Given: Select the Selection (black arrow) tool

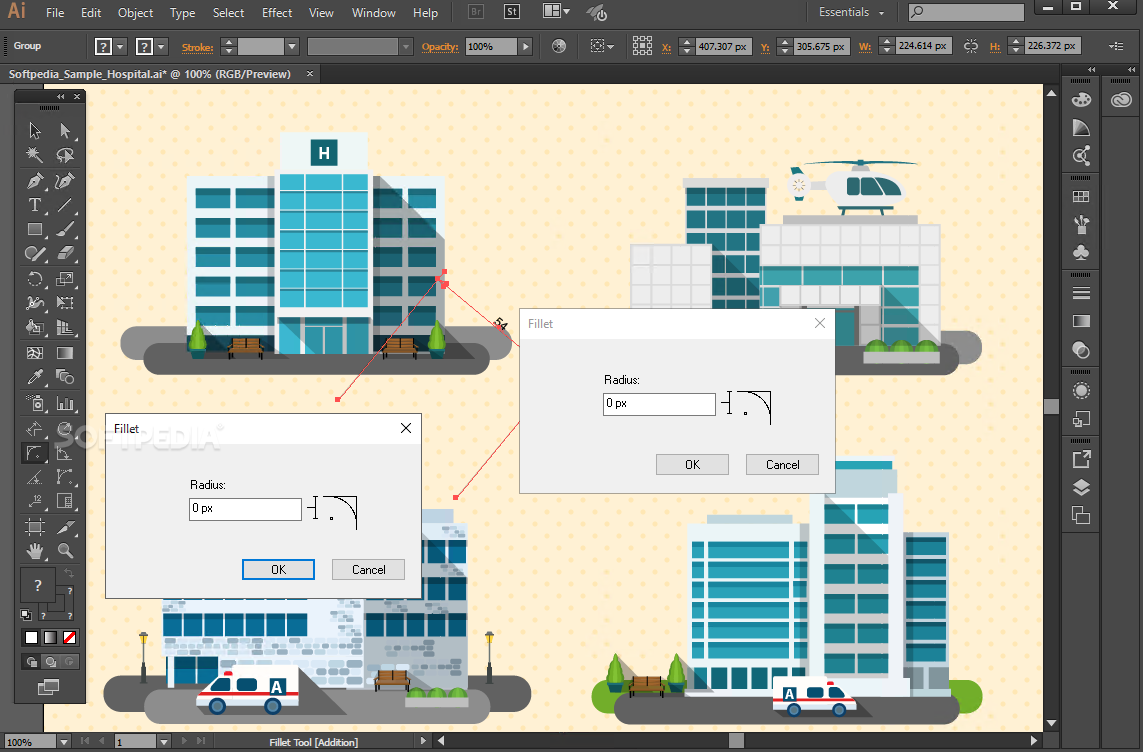Looking at the screenshot, I should tap(34, 130).
